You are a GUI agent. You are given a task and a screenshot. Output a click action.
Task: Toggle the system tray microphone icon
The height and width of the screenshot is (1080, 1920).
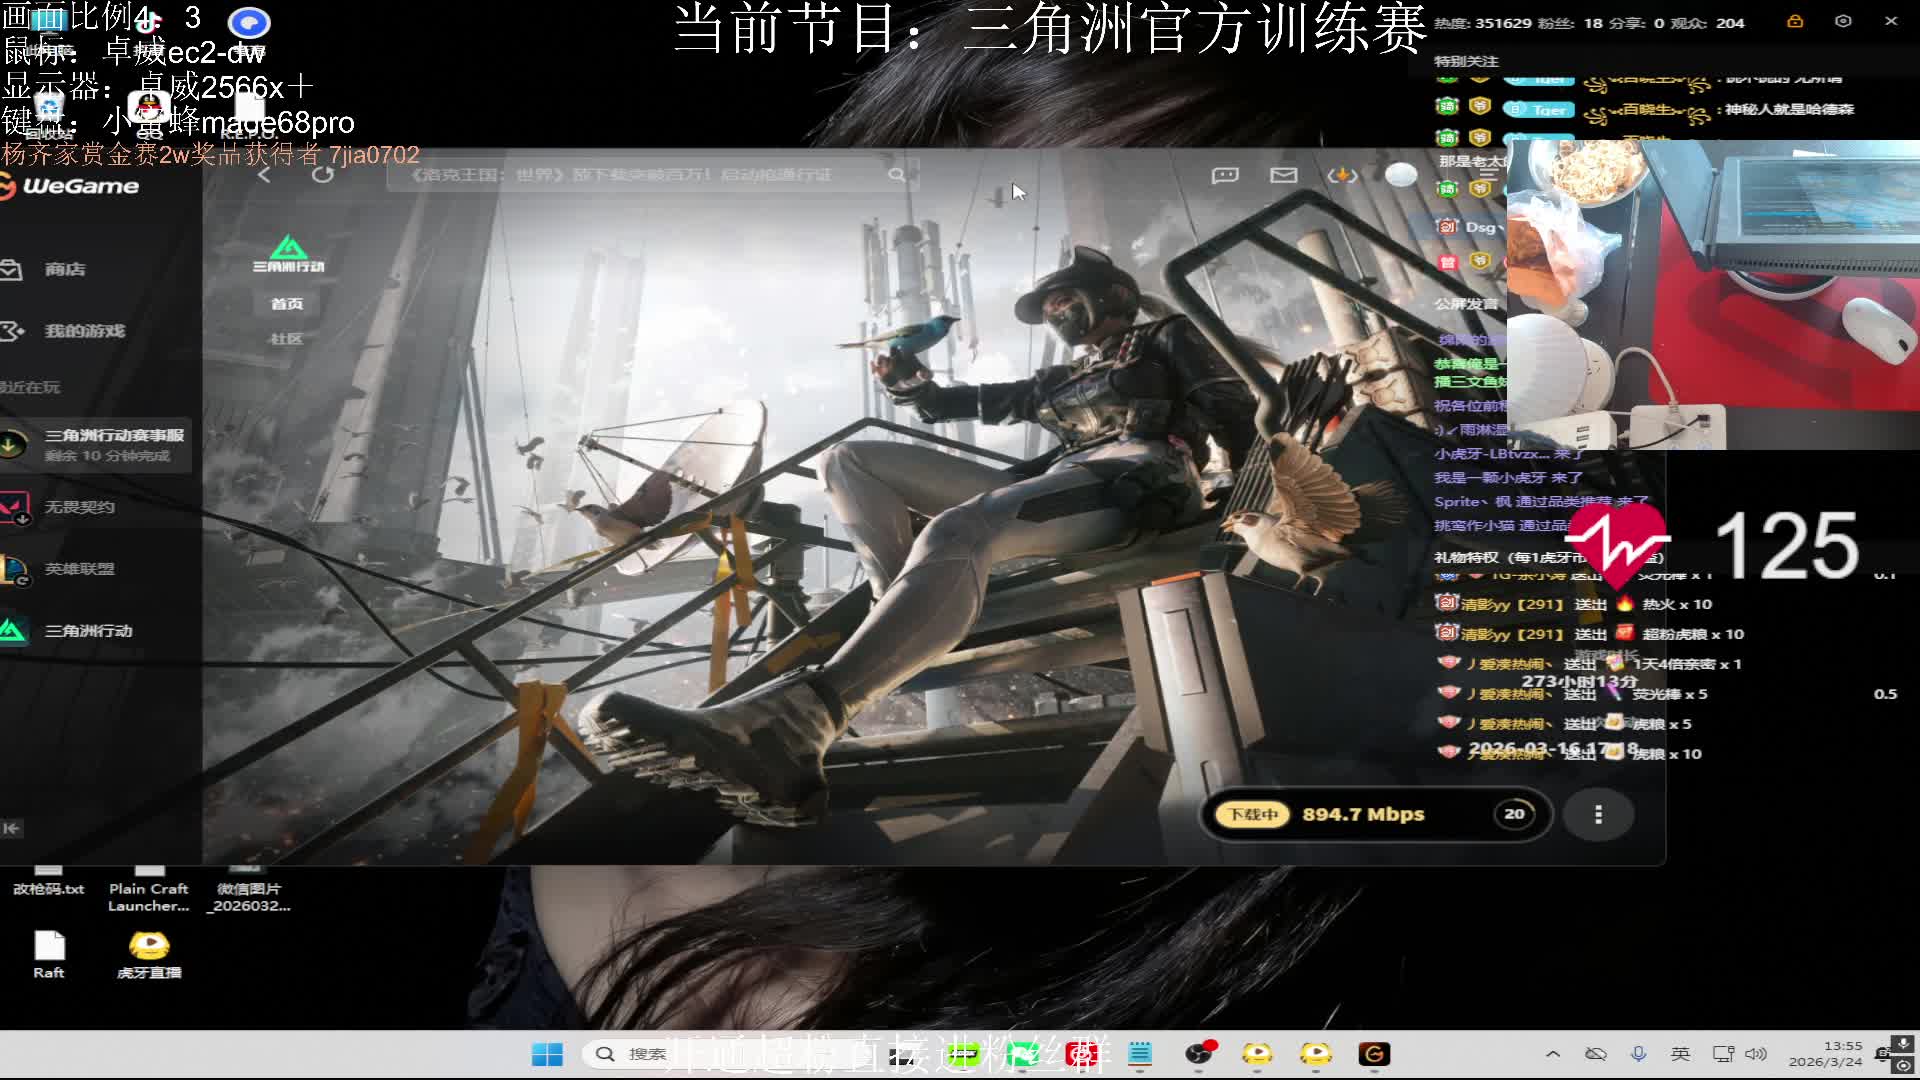tap(1638, 1054)
